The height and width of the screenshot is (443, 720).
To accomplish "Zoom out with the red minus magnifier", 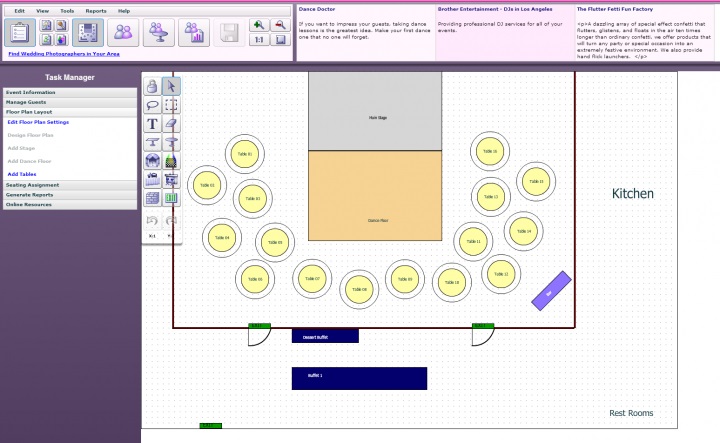I will click(280, 25).
